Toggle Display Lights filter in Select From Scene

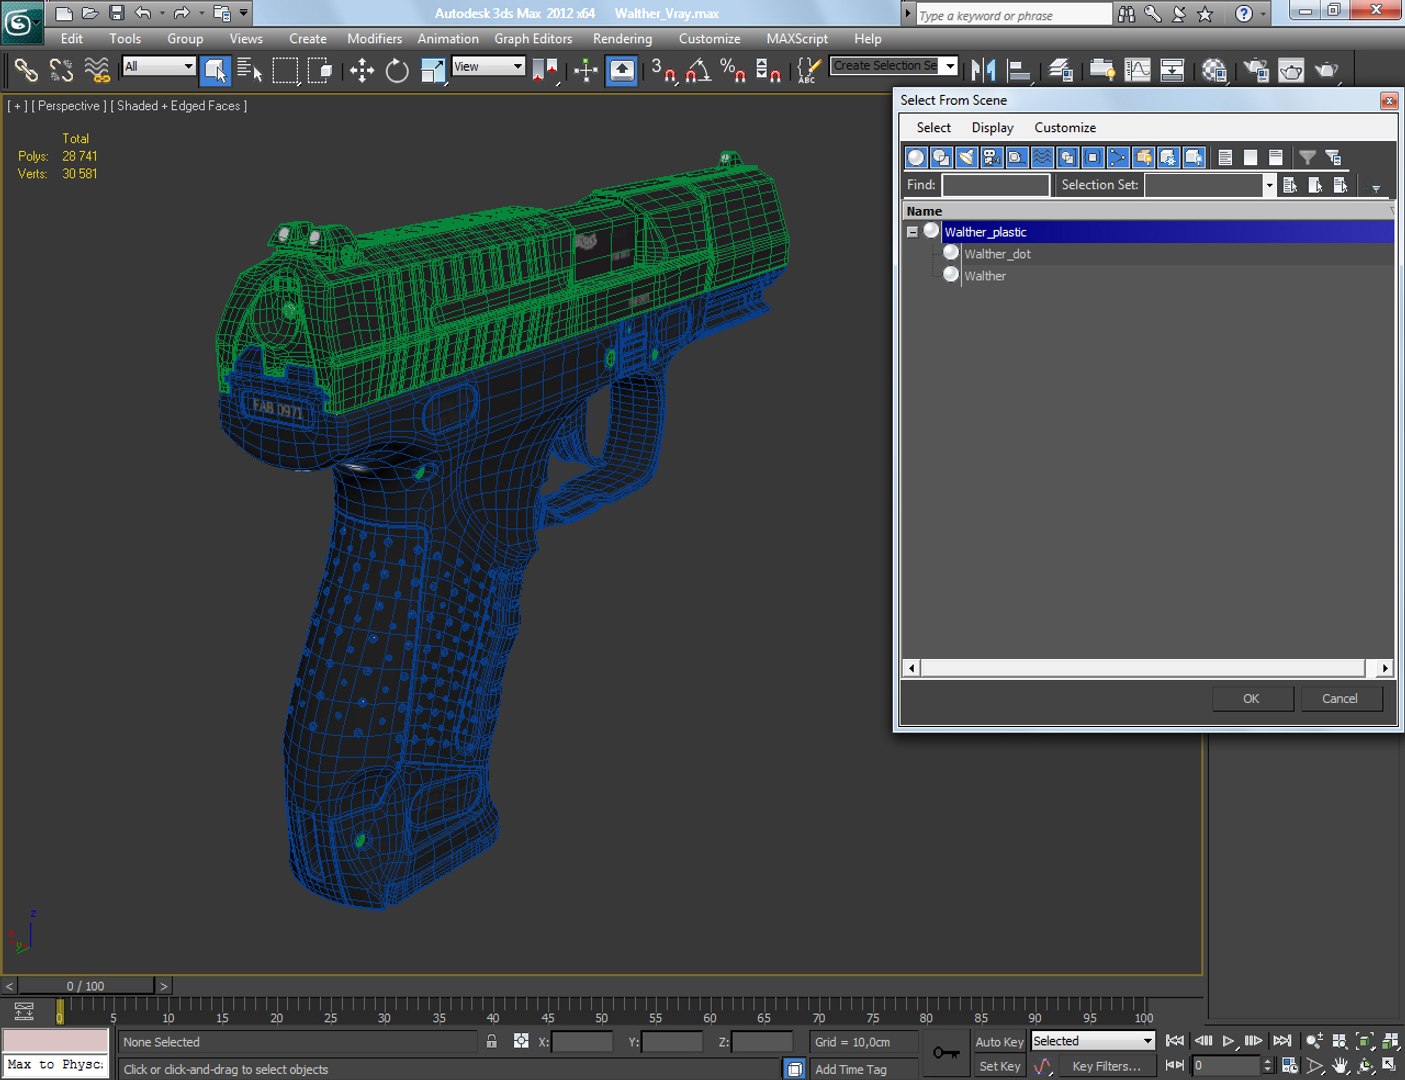pos(966,157)
